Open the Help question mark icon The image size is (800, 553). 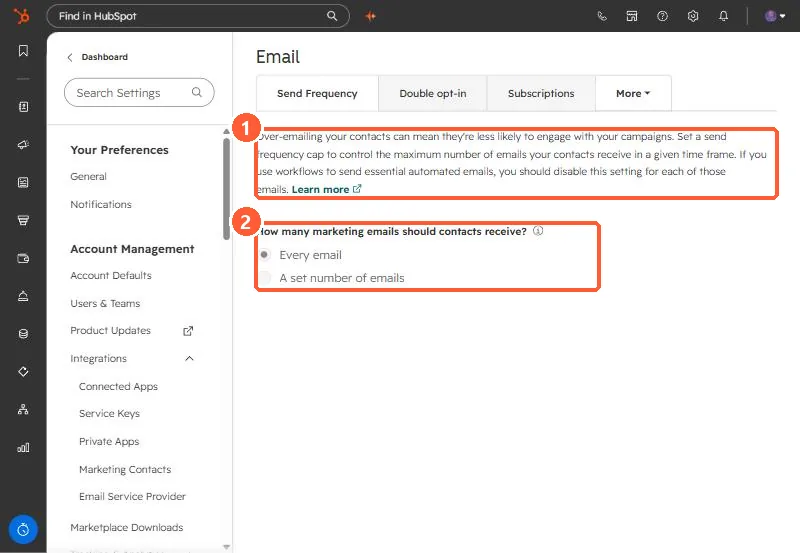point(662,16)
